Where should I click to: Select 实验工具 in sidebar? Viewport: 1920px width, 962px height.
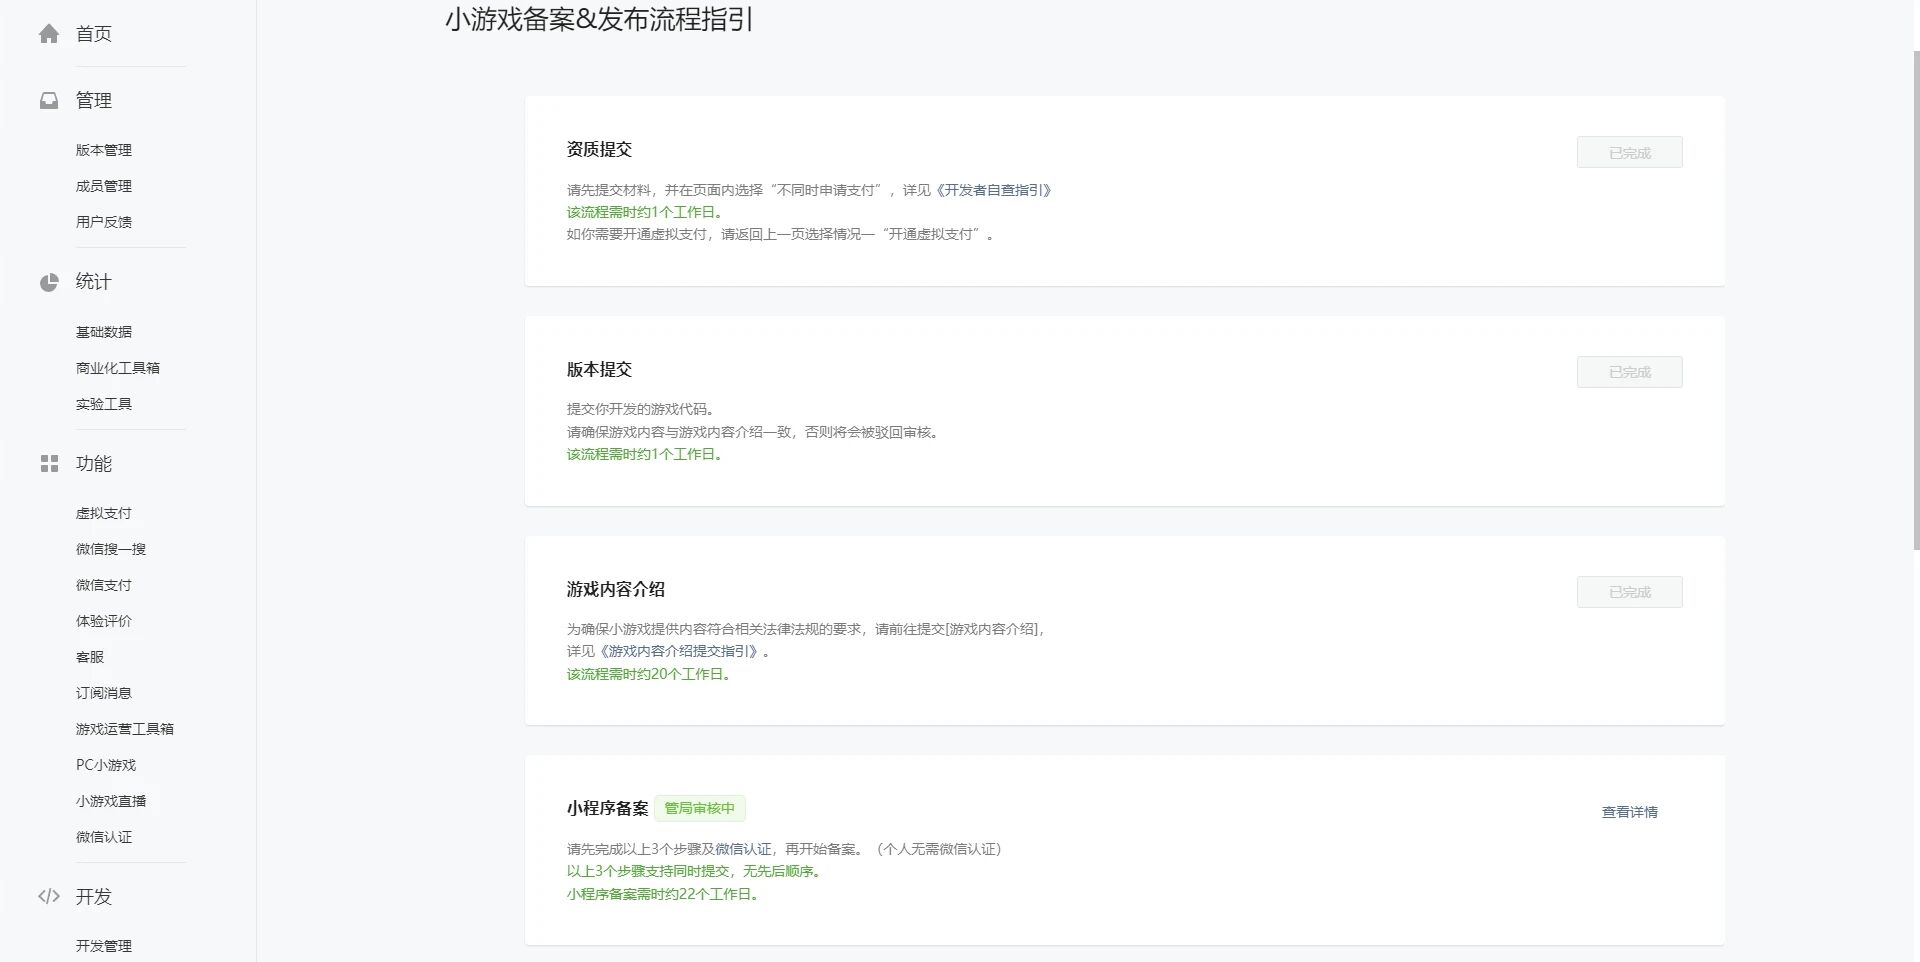click(104, 404)
